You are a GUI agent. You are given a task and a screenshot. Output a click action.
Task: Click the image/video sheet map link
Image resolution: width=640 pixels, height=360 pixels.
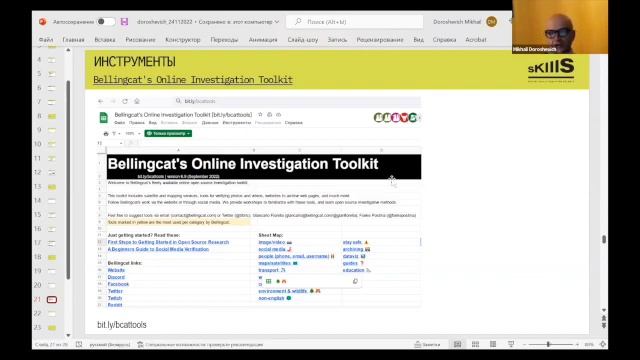(272, 242)
